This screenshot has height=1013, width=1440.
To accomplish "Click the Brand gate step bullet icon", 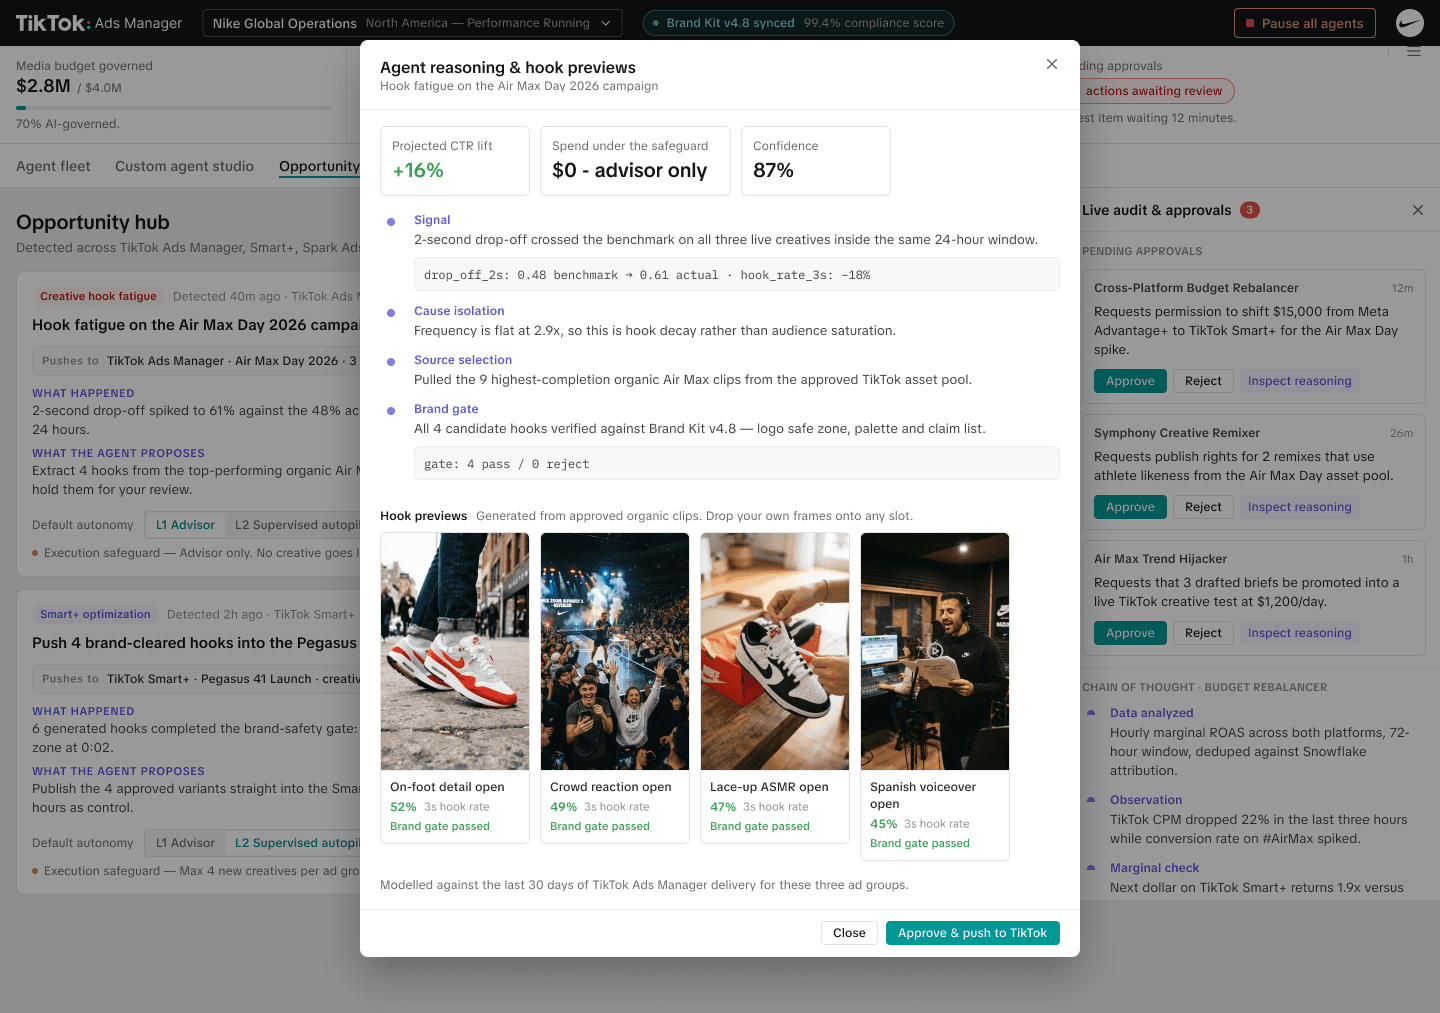I will pyautogui.click(x=391, y=410).
